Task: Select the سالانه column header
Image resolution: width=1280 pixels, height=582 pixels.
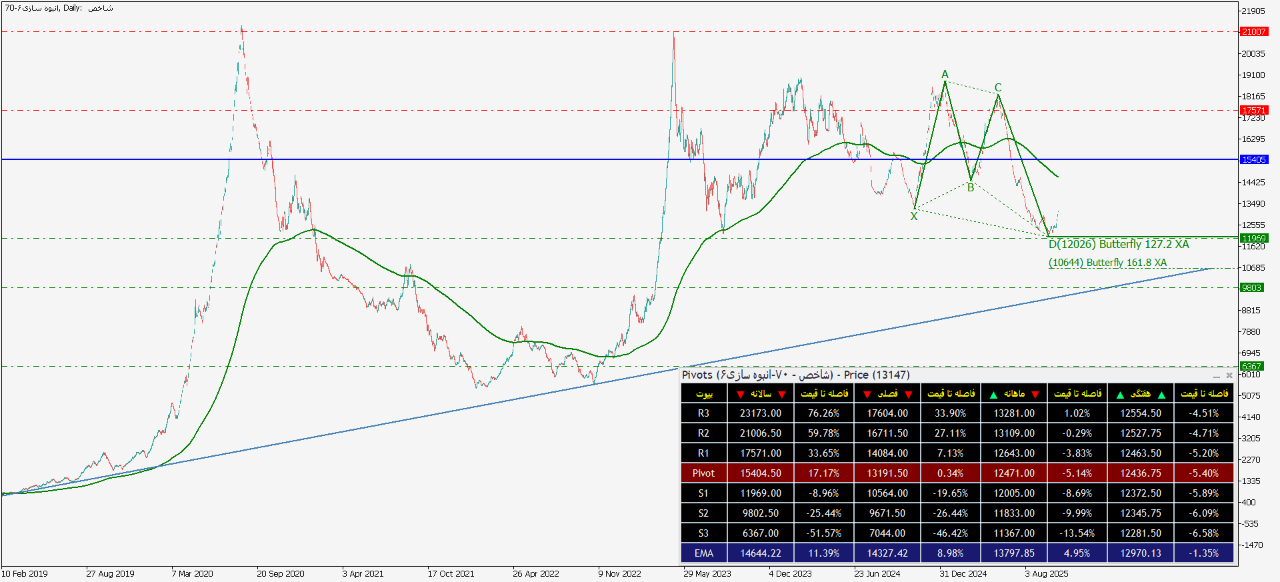Action: tap(767, 397)
